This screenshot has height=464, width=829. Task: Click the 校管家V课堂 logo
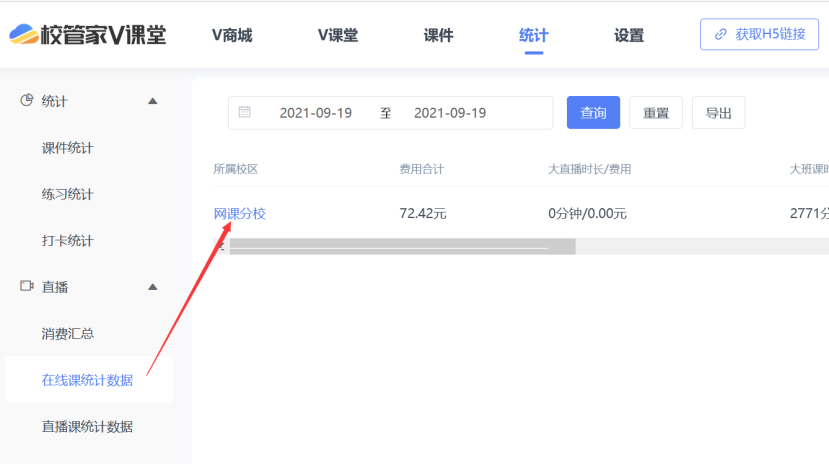88,35
